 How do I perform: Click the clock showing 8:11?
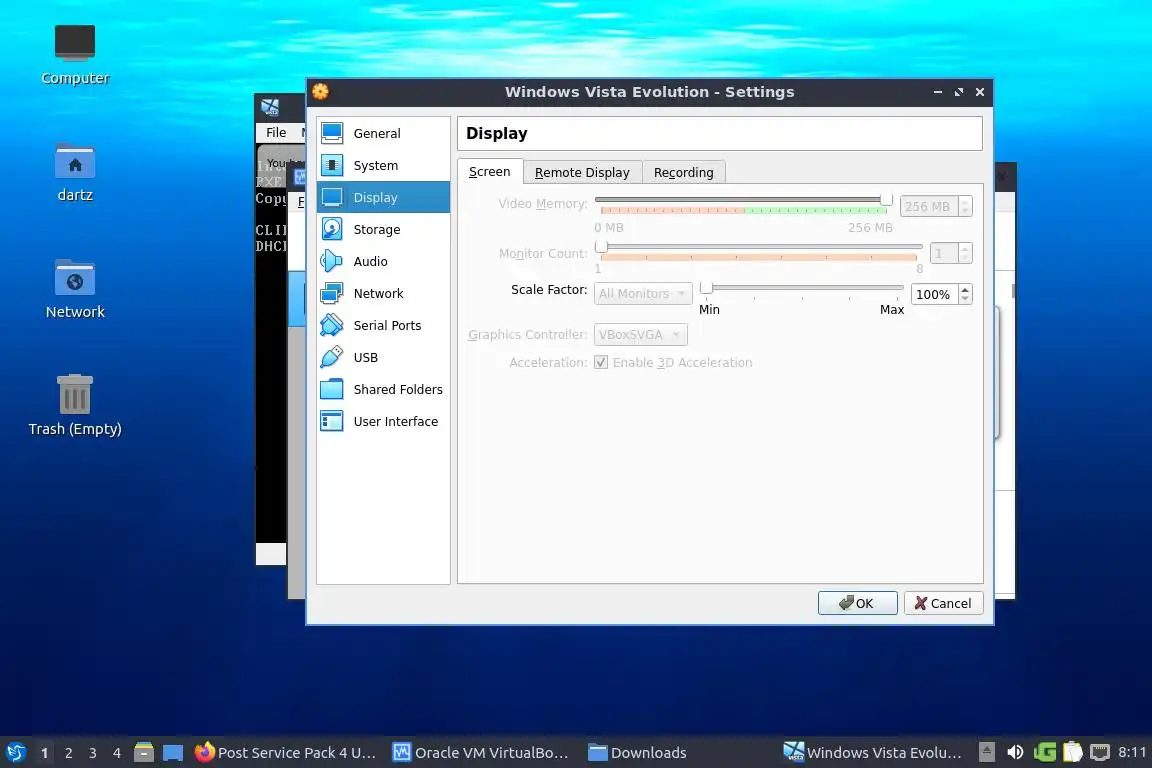click(1131, 752)
